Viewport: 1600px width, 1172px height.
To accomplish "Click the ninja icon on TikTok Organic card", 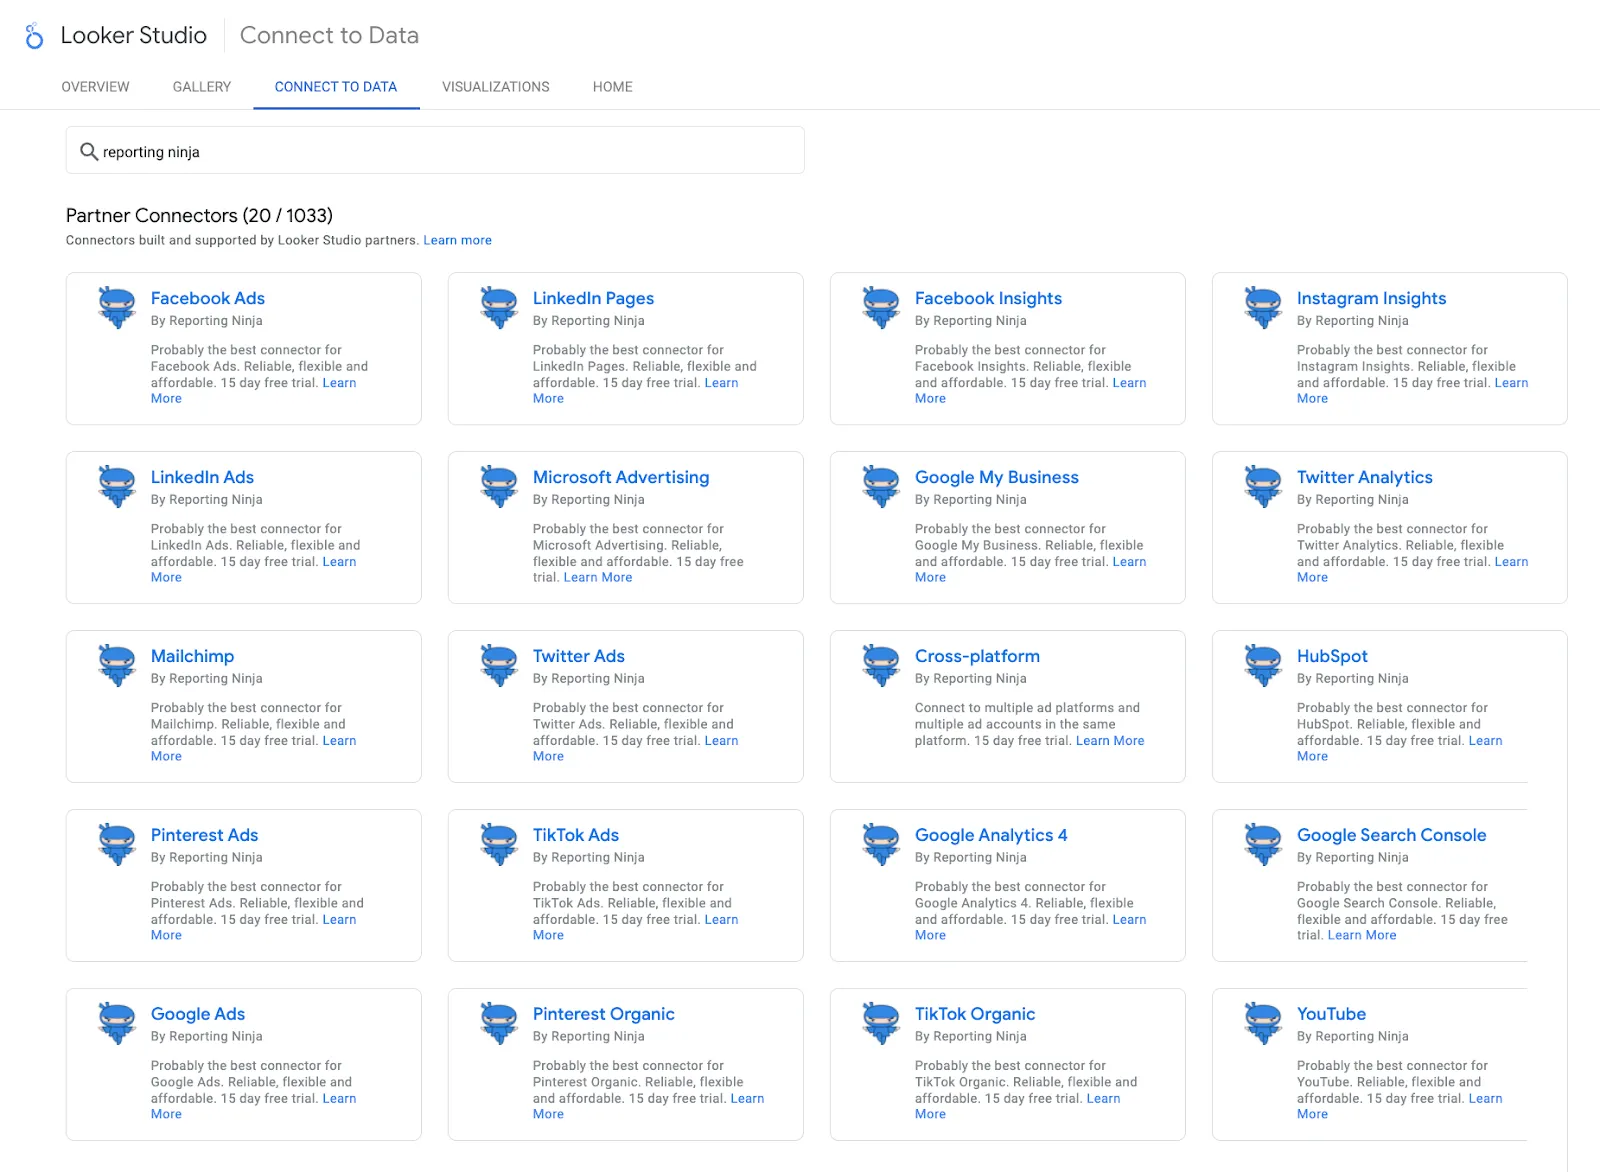I will (881, 1024).
